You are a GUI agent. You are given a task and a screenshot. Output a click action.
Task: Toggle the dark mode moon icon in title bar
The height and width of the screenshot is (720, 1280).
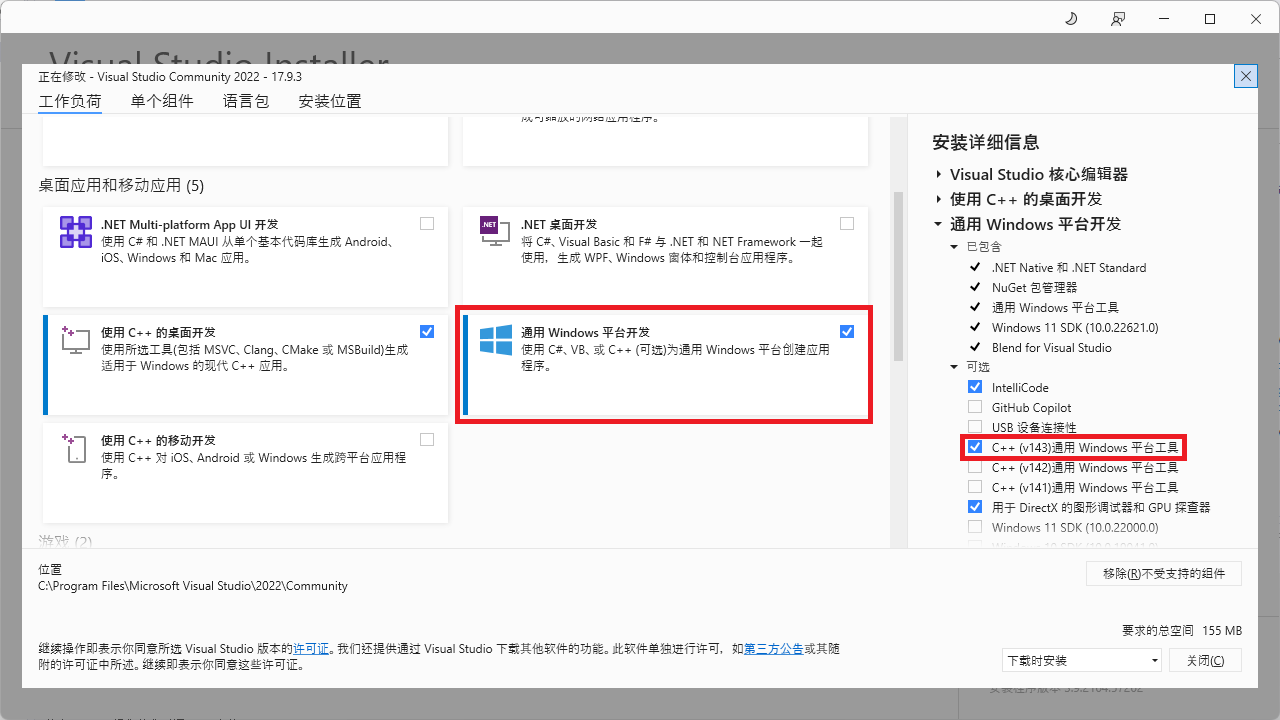point(1071,19)
